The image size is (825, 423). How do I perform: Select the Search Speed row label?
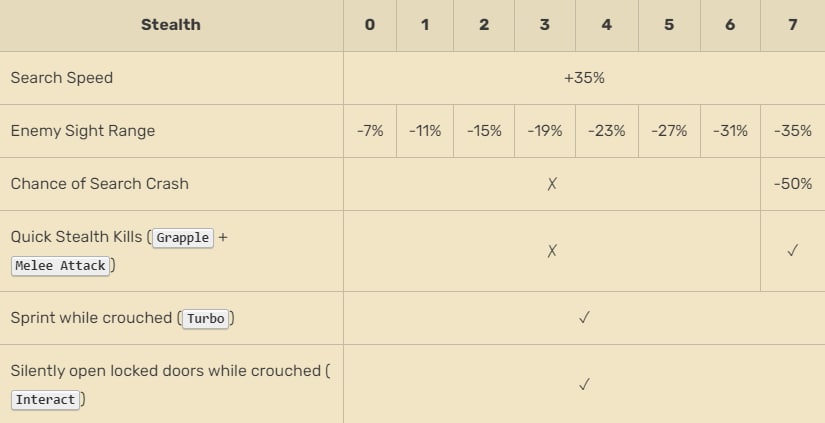(61, 78)
